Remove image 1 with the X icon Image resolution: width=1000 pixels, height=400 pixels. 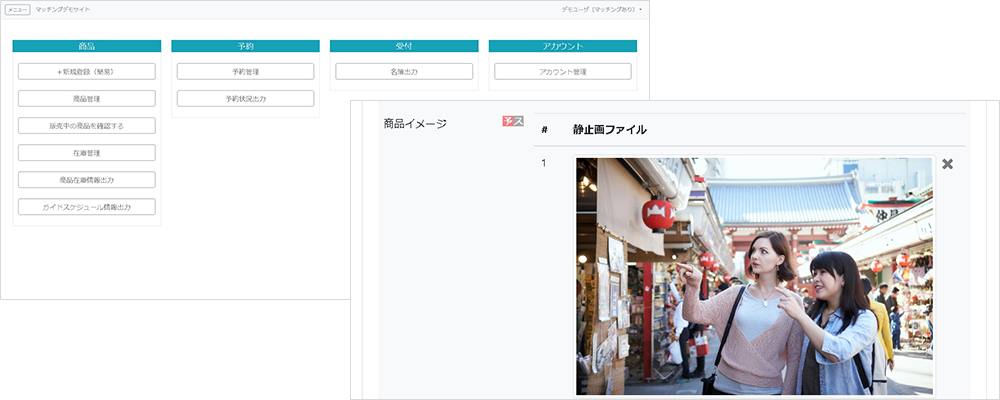948,164
